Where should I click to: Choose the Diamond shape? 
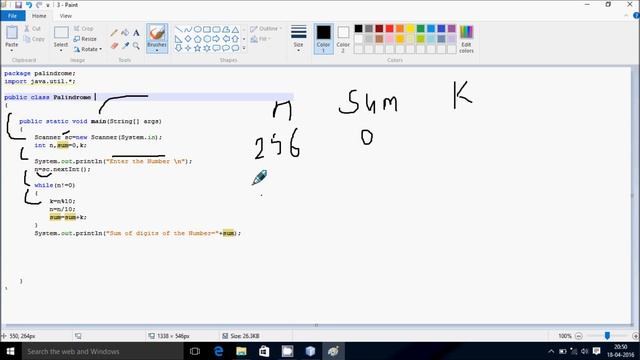188,39
